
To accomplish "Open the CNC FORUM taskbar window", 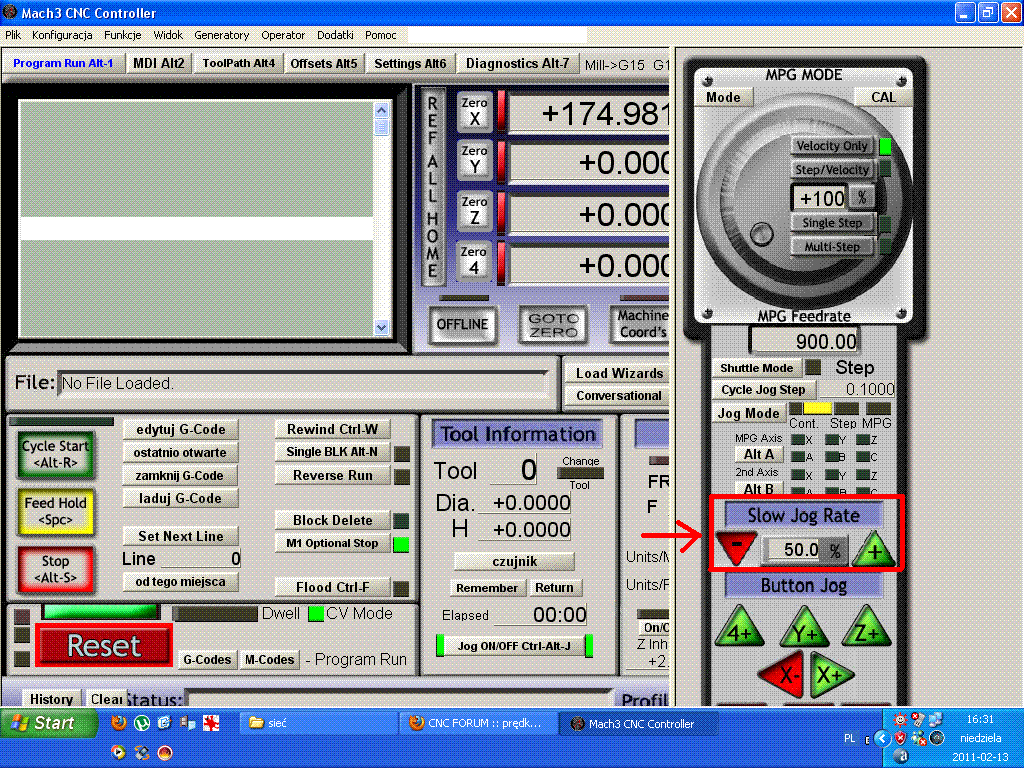I will 476,724.
